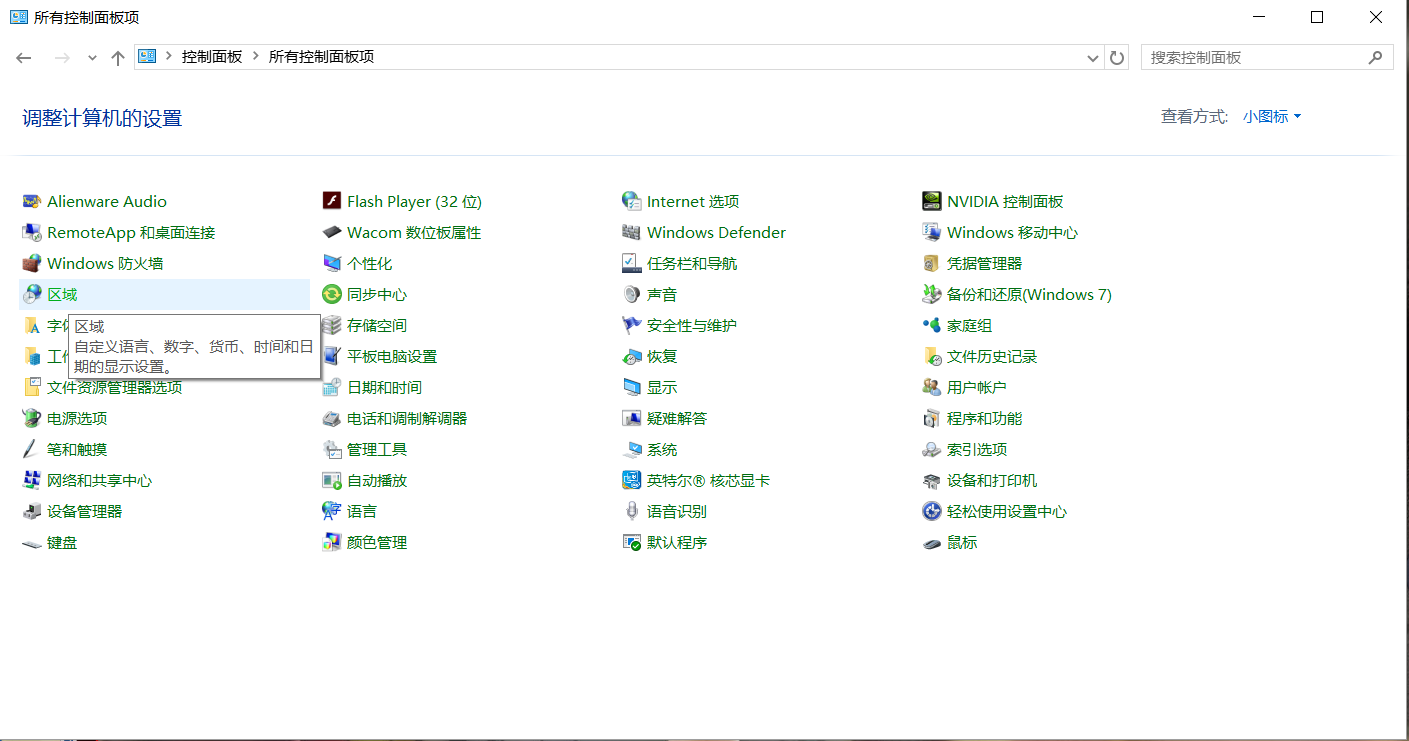Click the 个性化 icon

(x=331, y=263)
